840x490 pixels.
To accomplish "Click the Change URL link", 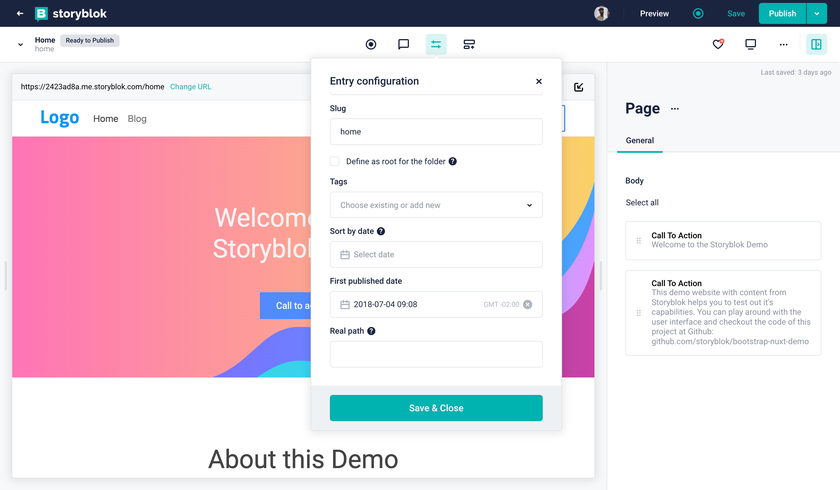I will (191, 87).
